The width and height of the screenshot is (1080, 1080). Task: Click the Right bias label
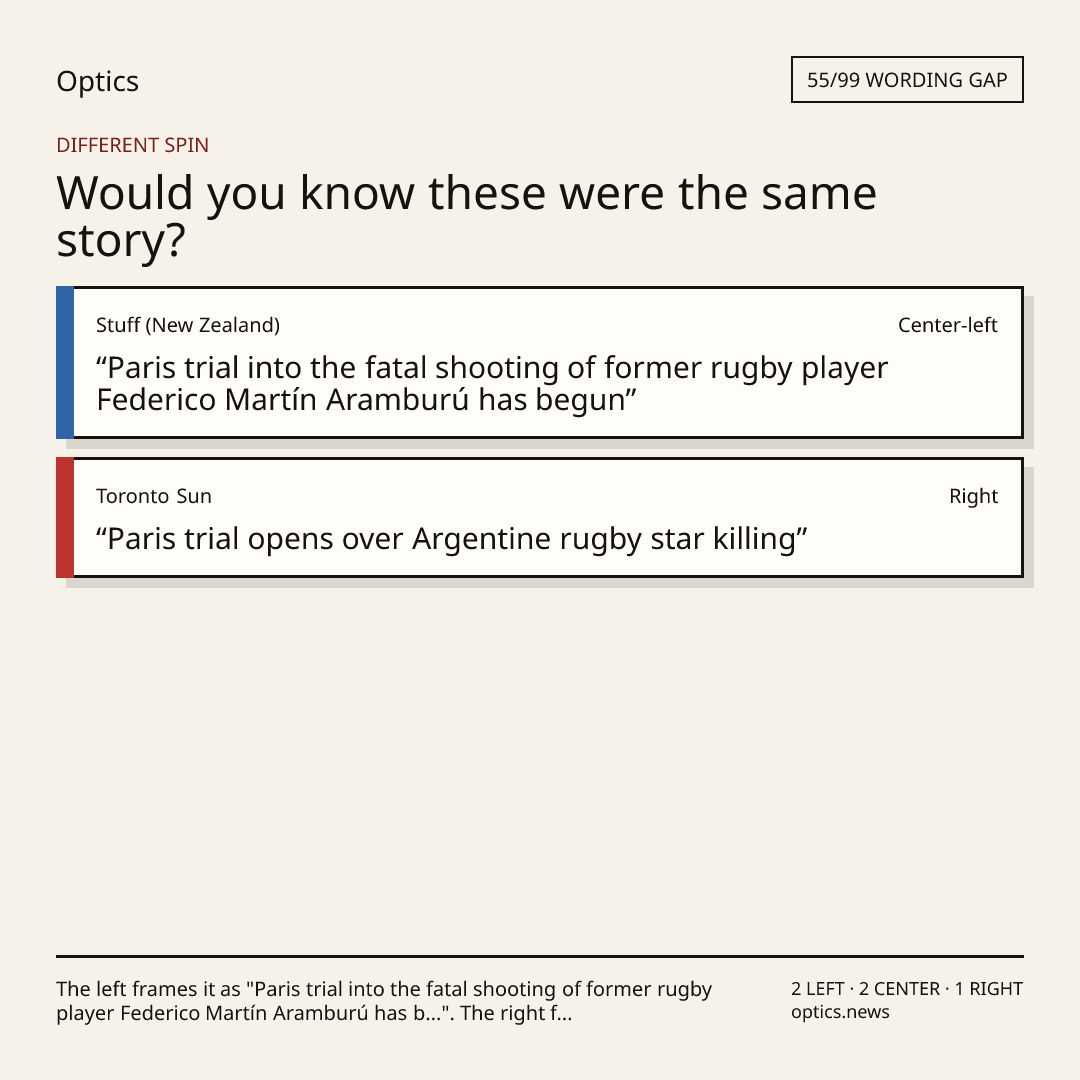point(973,496)
